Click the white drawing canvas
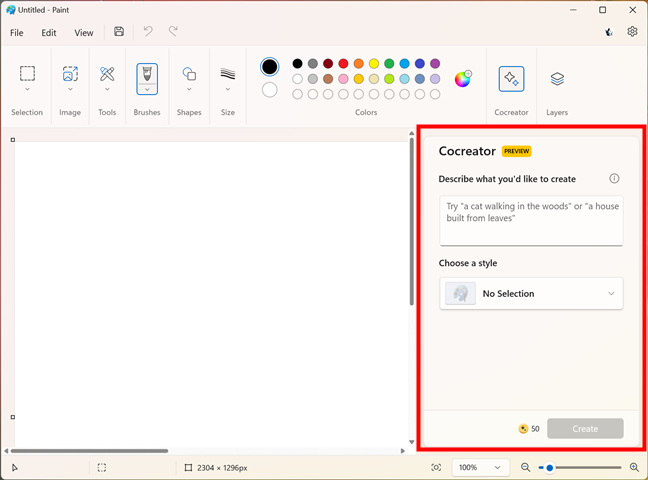Screen dimensions: 648x480 (211, 294)
